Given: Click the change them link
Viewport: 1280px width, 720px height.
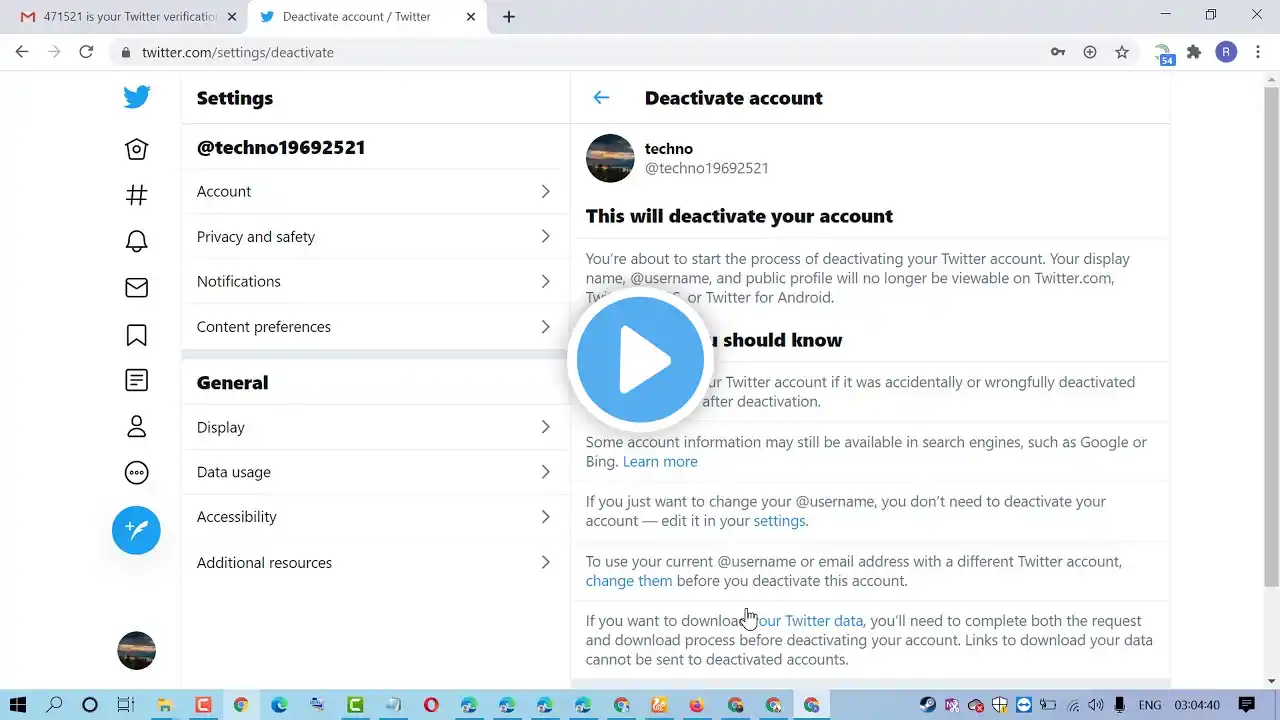Looking at the screenshot, I should pyautogui.click(x=629, y=581).
